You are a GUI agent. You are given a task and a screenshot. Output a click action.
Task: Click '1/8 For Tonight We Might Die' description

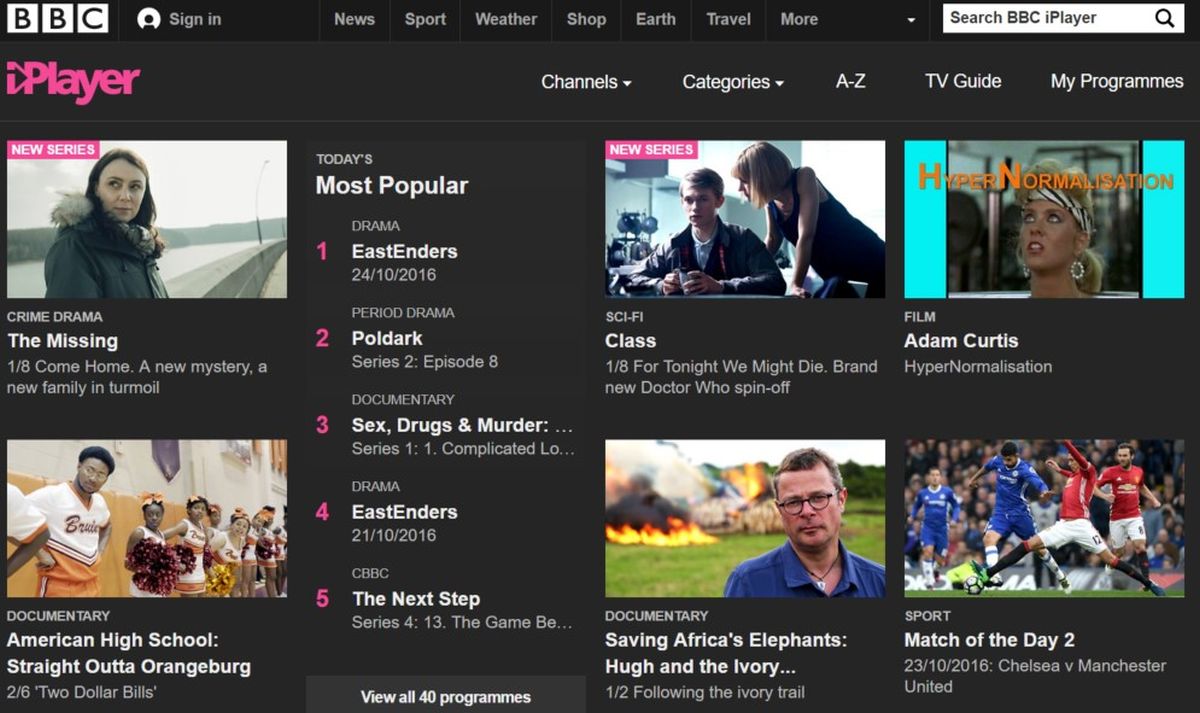click(x=741, y=377)
